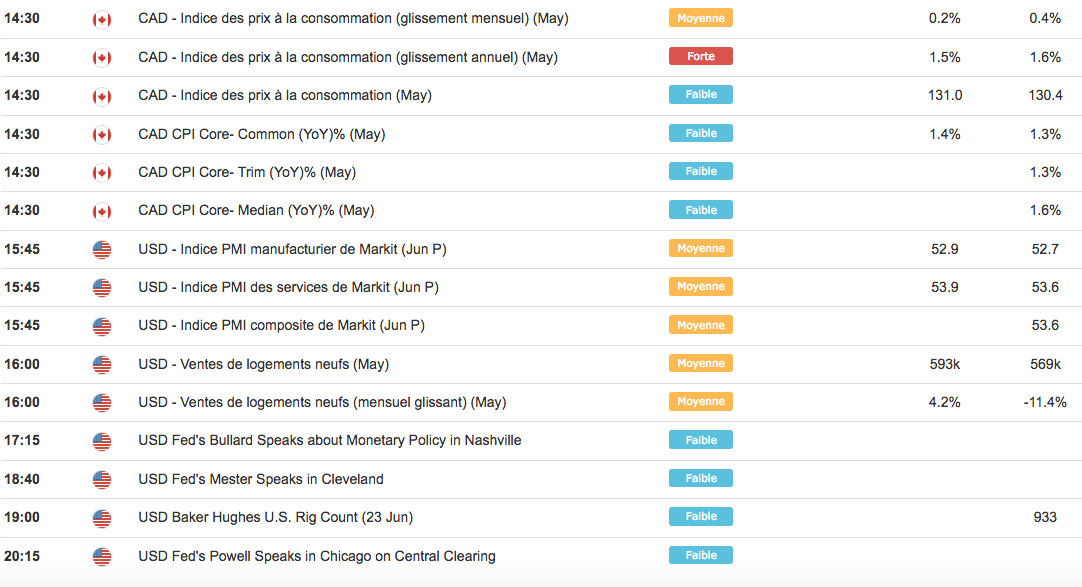Click Faible badge on CPI Core- Trim row
The width and height of the screenshot is (1082, 587).
click(700, 172)
